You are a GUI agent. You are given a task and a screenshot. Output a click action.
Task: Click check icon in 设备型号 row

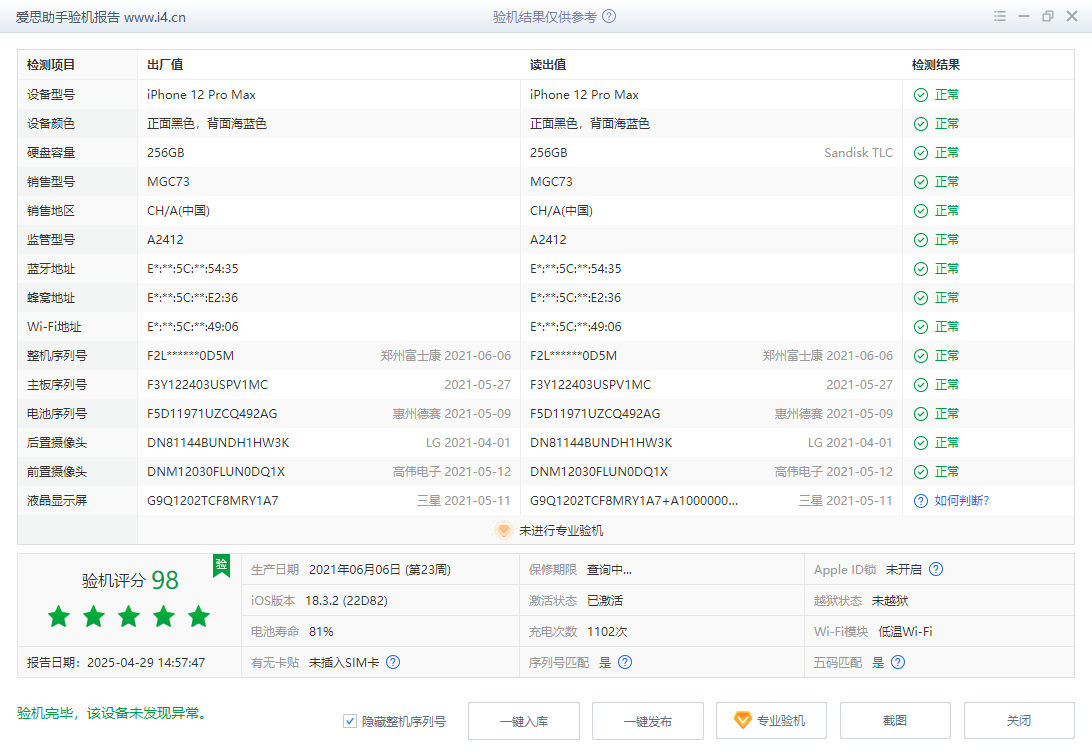point(921,95)
